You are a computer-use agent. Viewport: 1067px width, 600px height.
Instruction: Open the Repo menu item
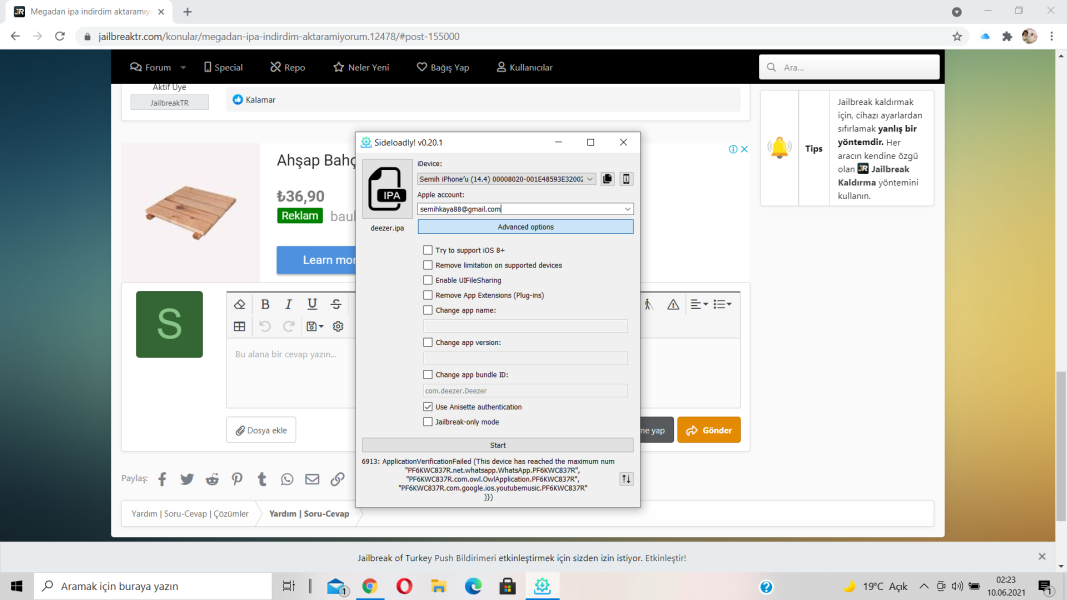[x=288, y=67]
